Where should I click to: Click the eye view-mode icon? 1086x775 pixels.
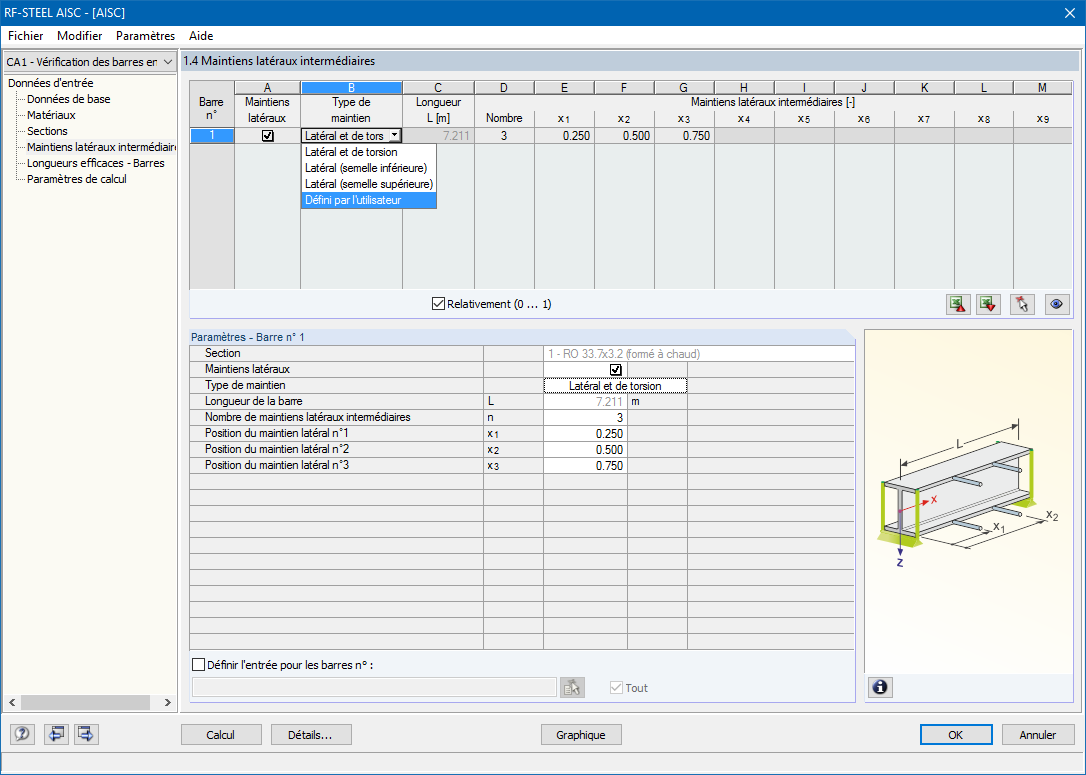(1056, 304)
